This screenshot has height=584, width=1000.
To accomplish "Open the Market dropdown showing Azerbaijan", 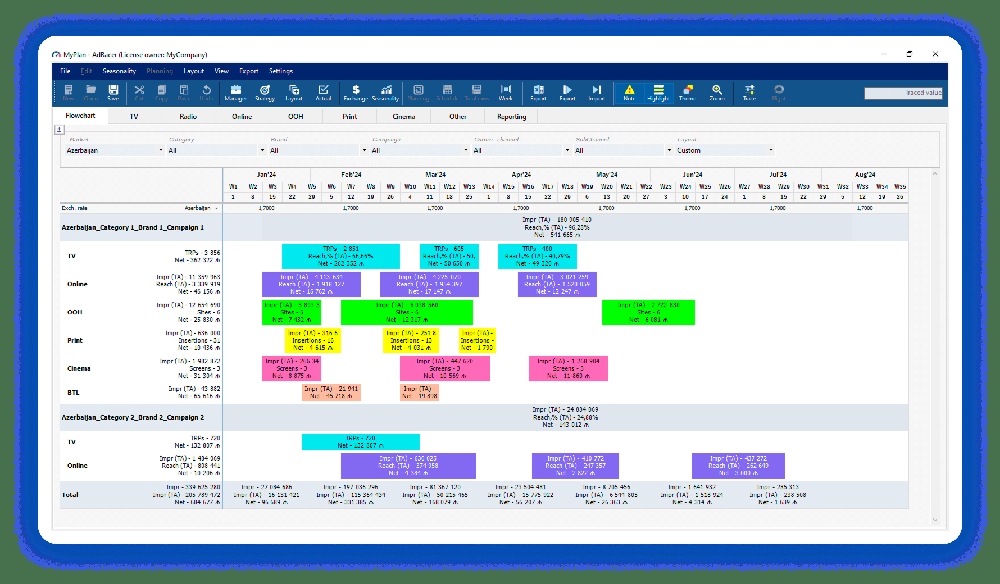I will [x=110, y=148].
